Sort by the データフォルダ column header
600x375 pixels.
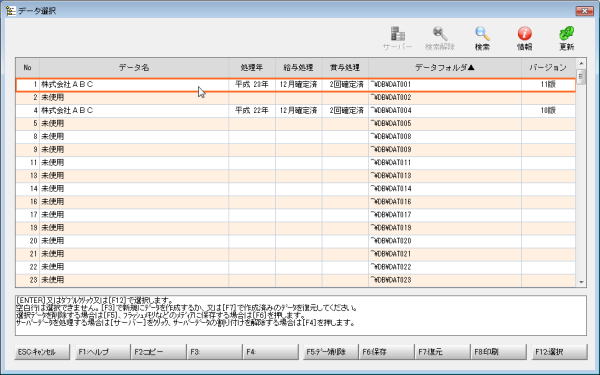[445, 67]
